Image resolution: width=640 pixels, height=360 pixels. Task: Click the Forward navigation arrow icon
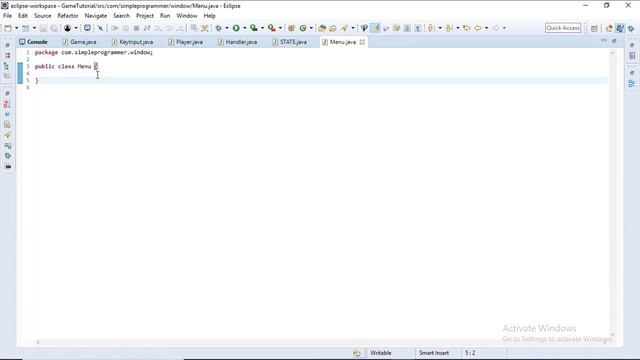point(496,28)
